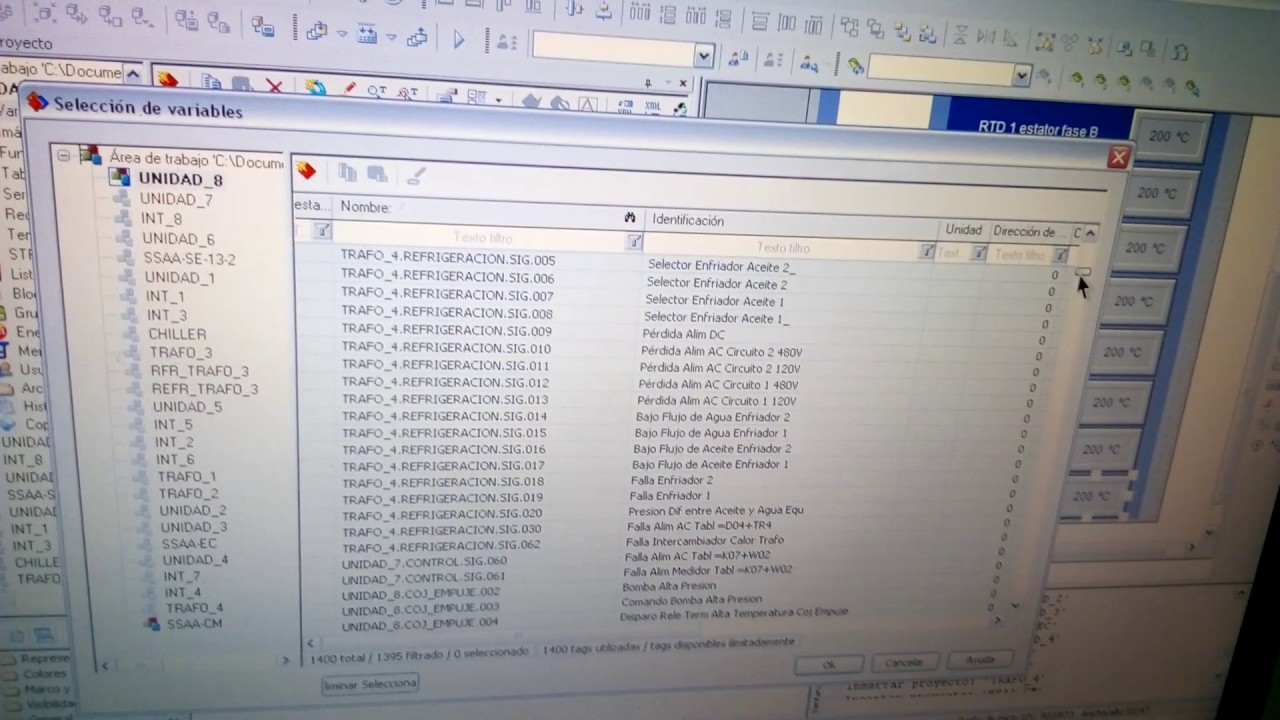Click the blue play/run arrow in top toolbar

click(459, 40)
